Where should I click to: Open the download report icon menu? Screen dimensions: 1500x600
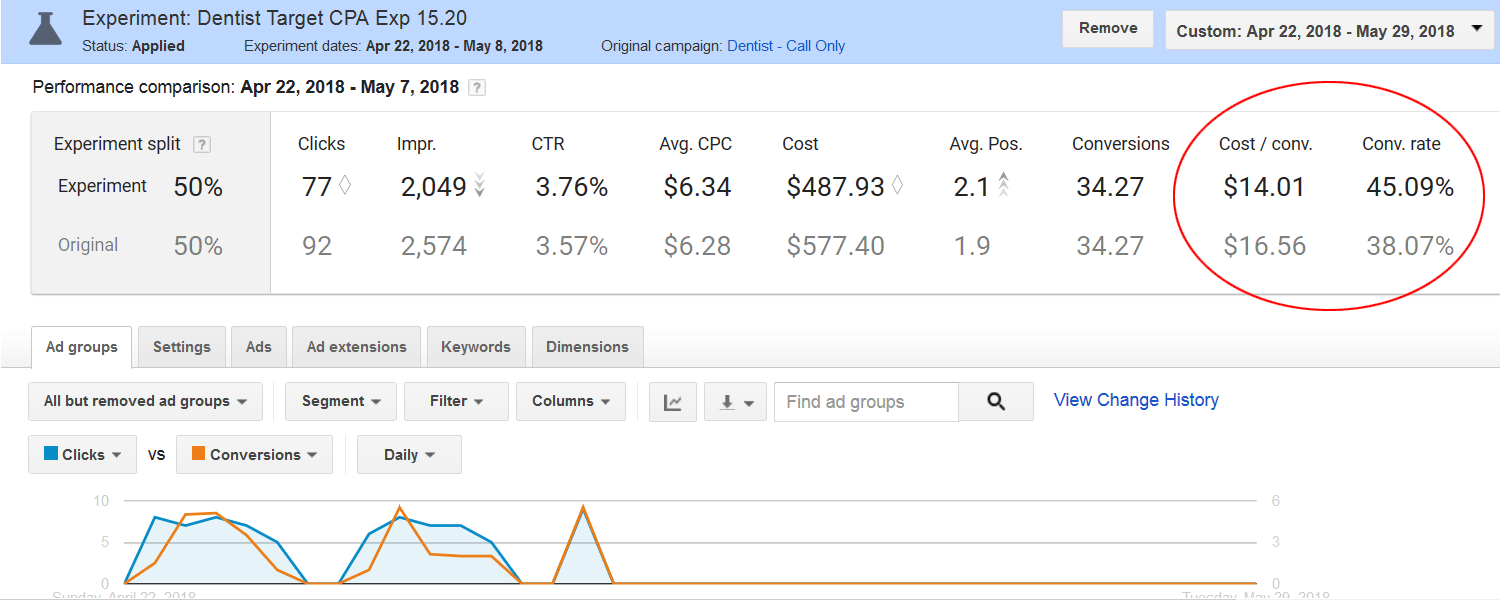[735, 402]
